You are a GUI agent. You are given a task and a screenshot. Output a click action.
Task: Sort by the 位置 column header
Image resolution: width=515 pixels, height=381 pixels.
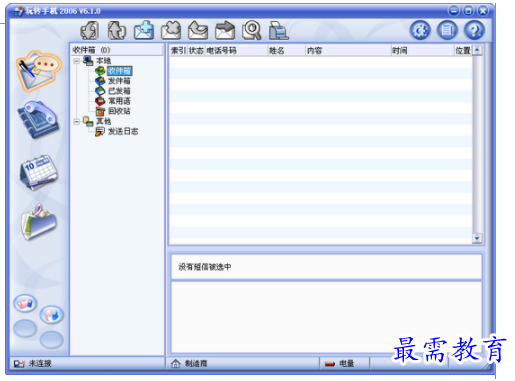point(463,51)
